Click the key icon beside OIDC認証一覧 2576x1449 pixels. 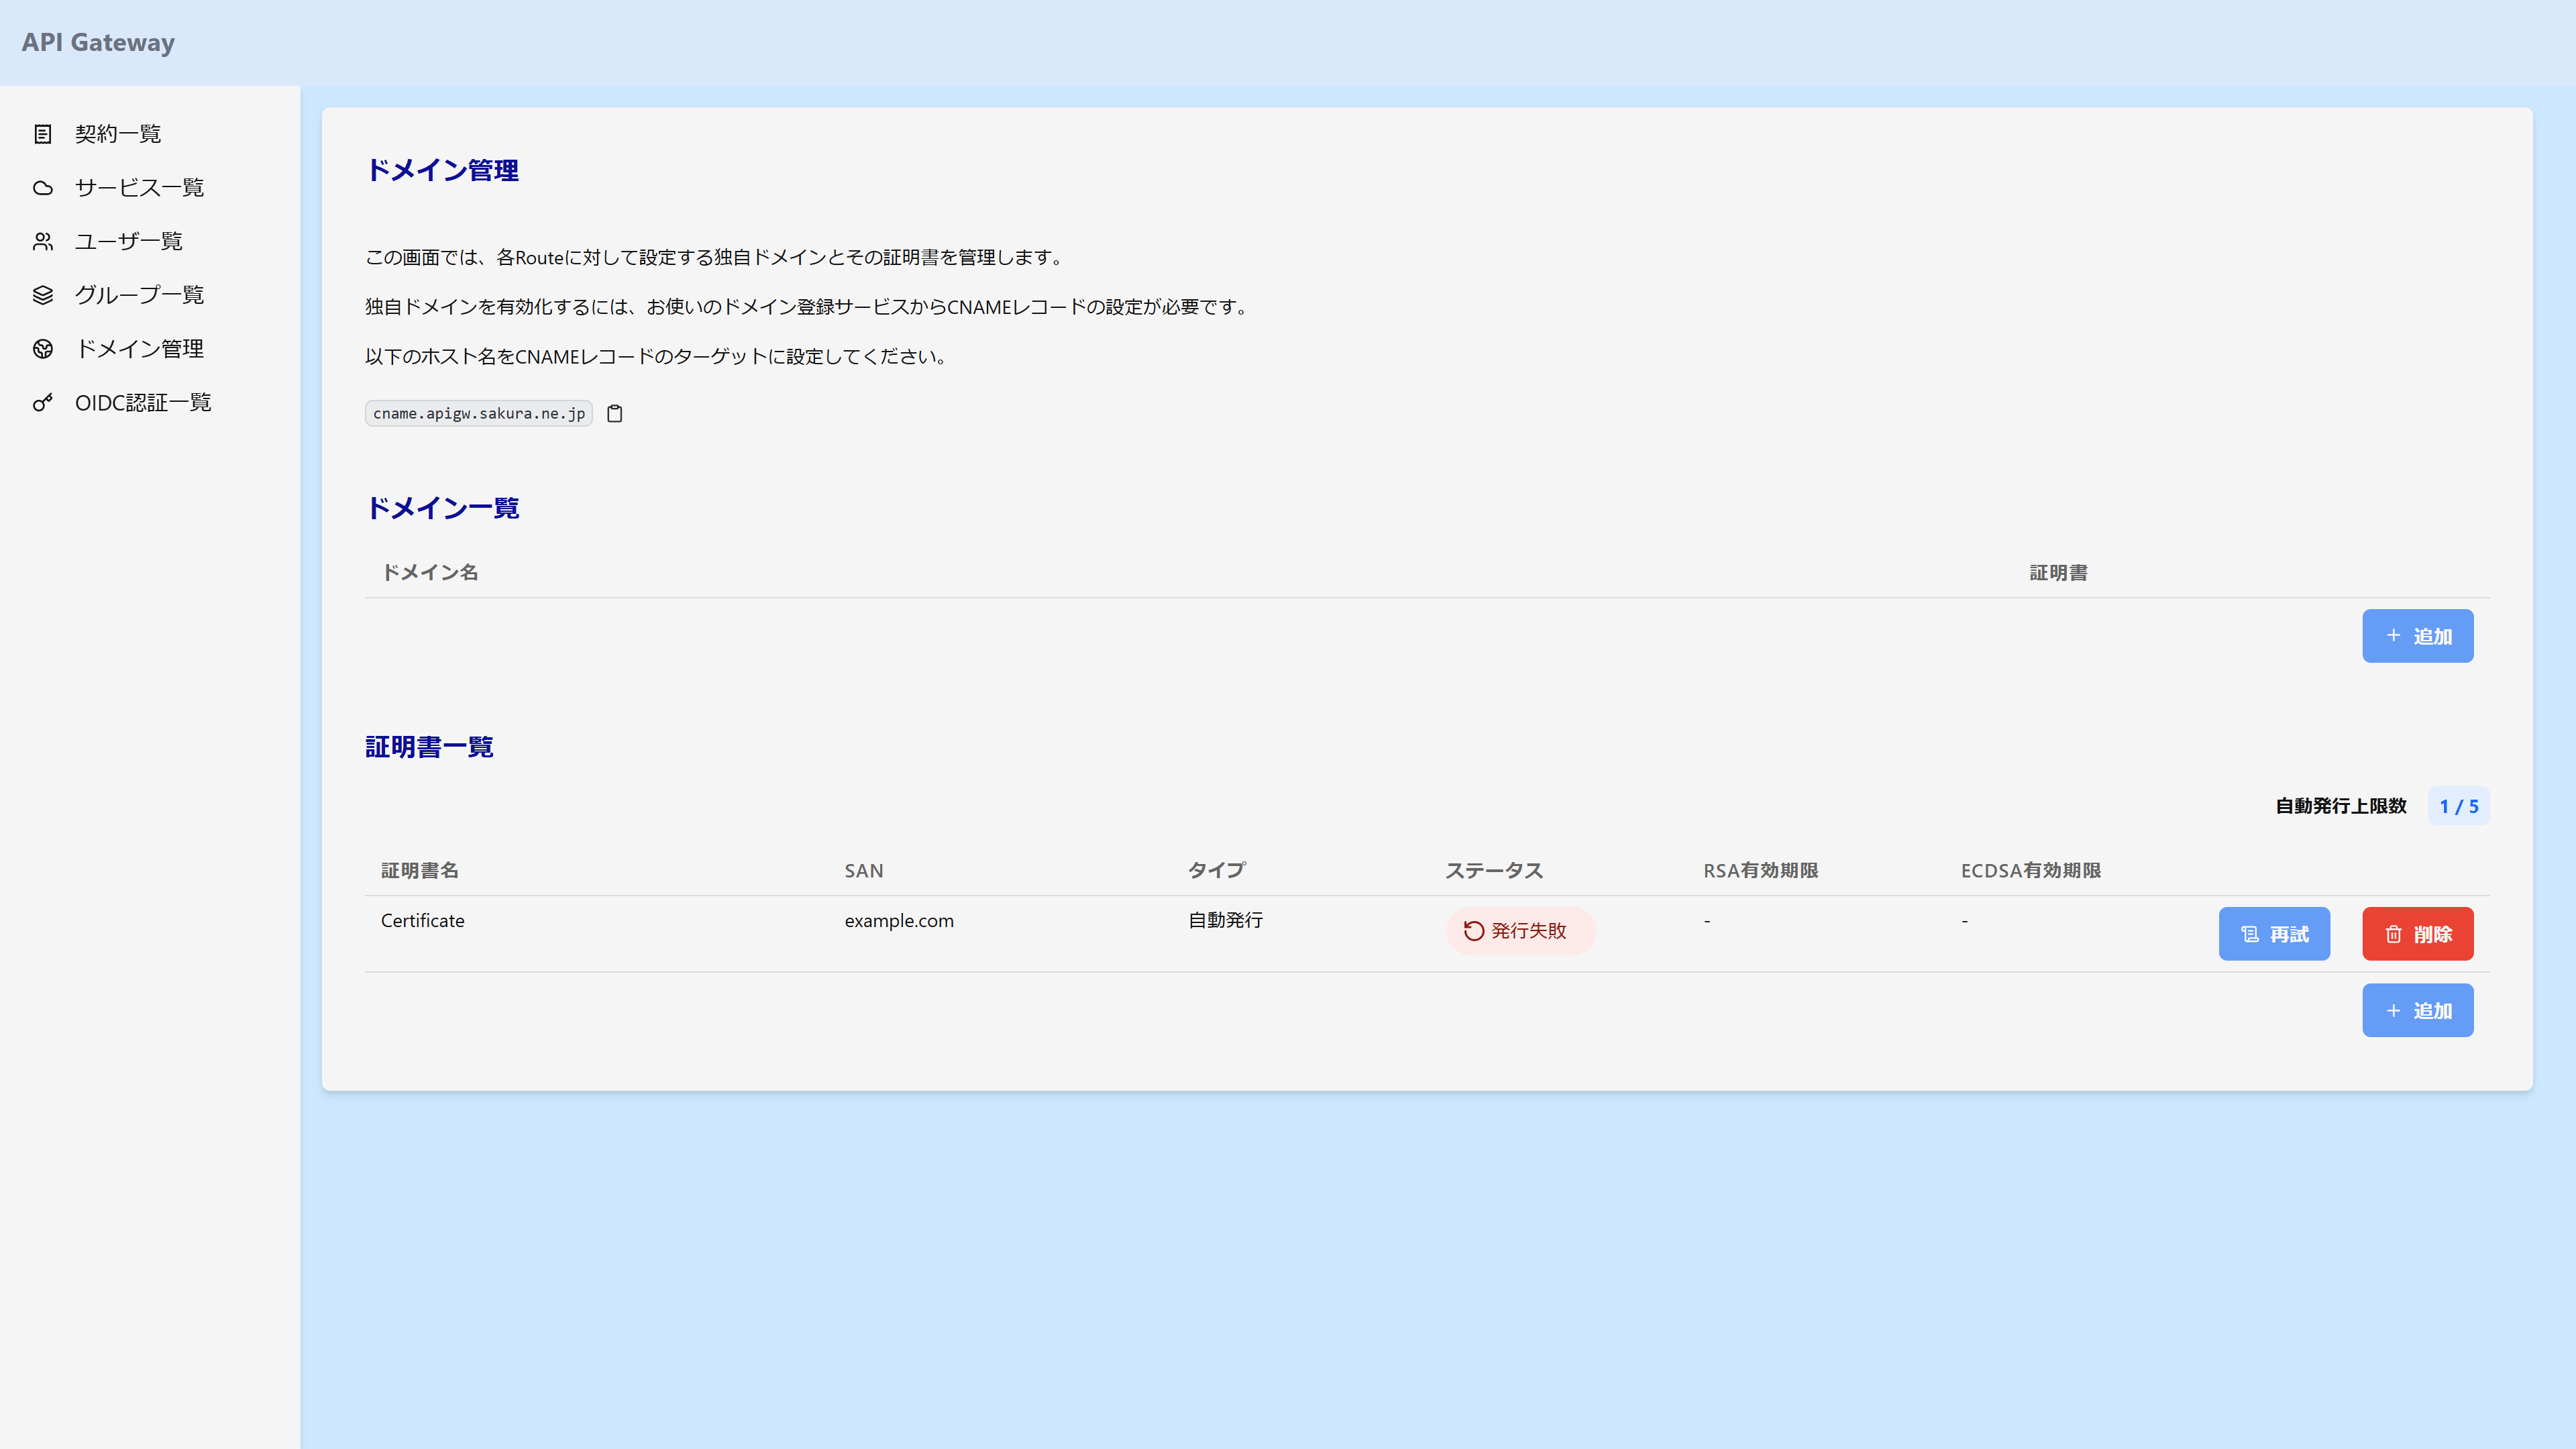[42, 403]
